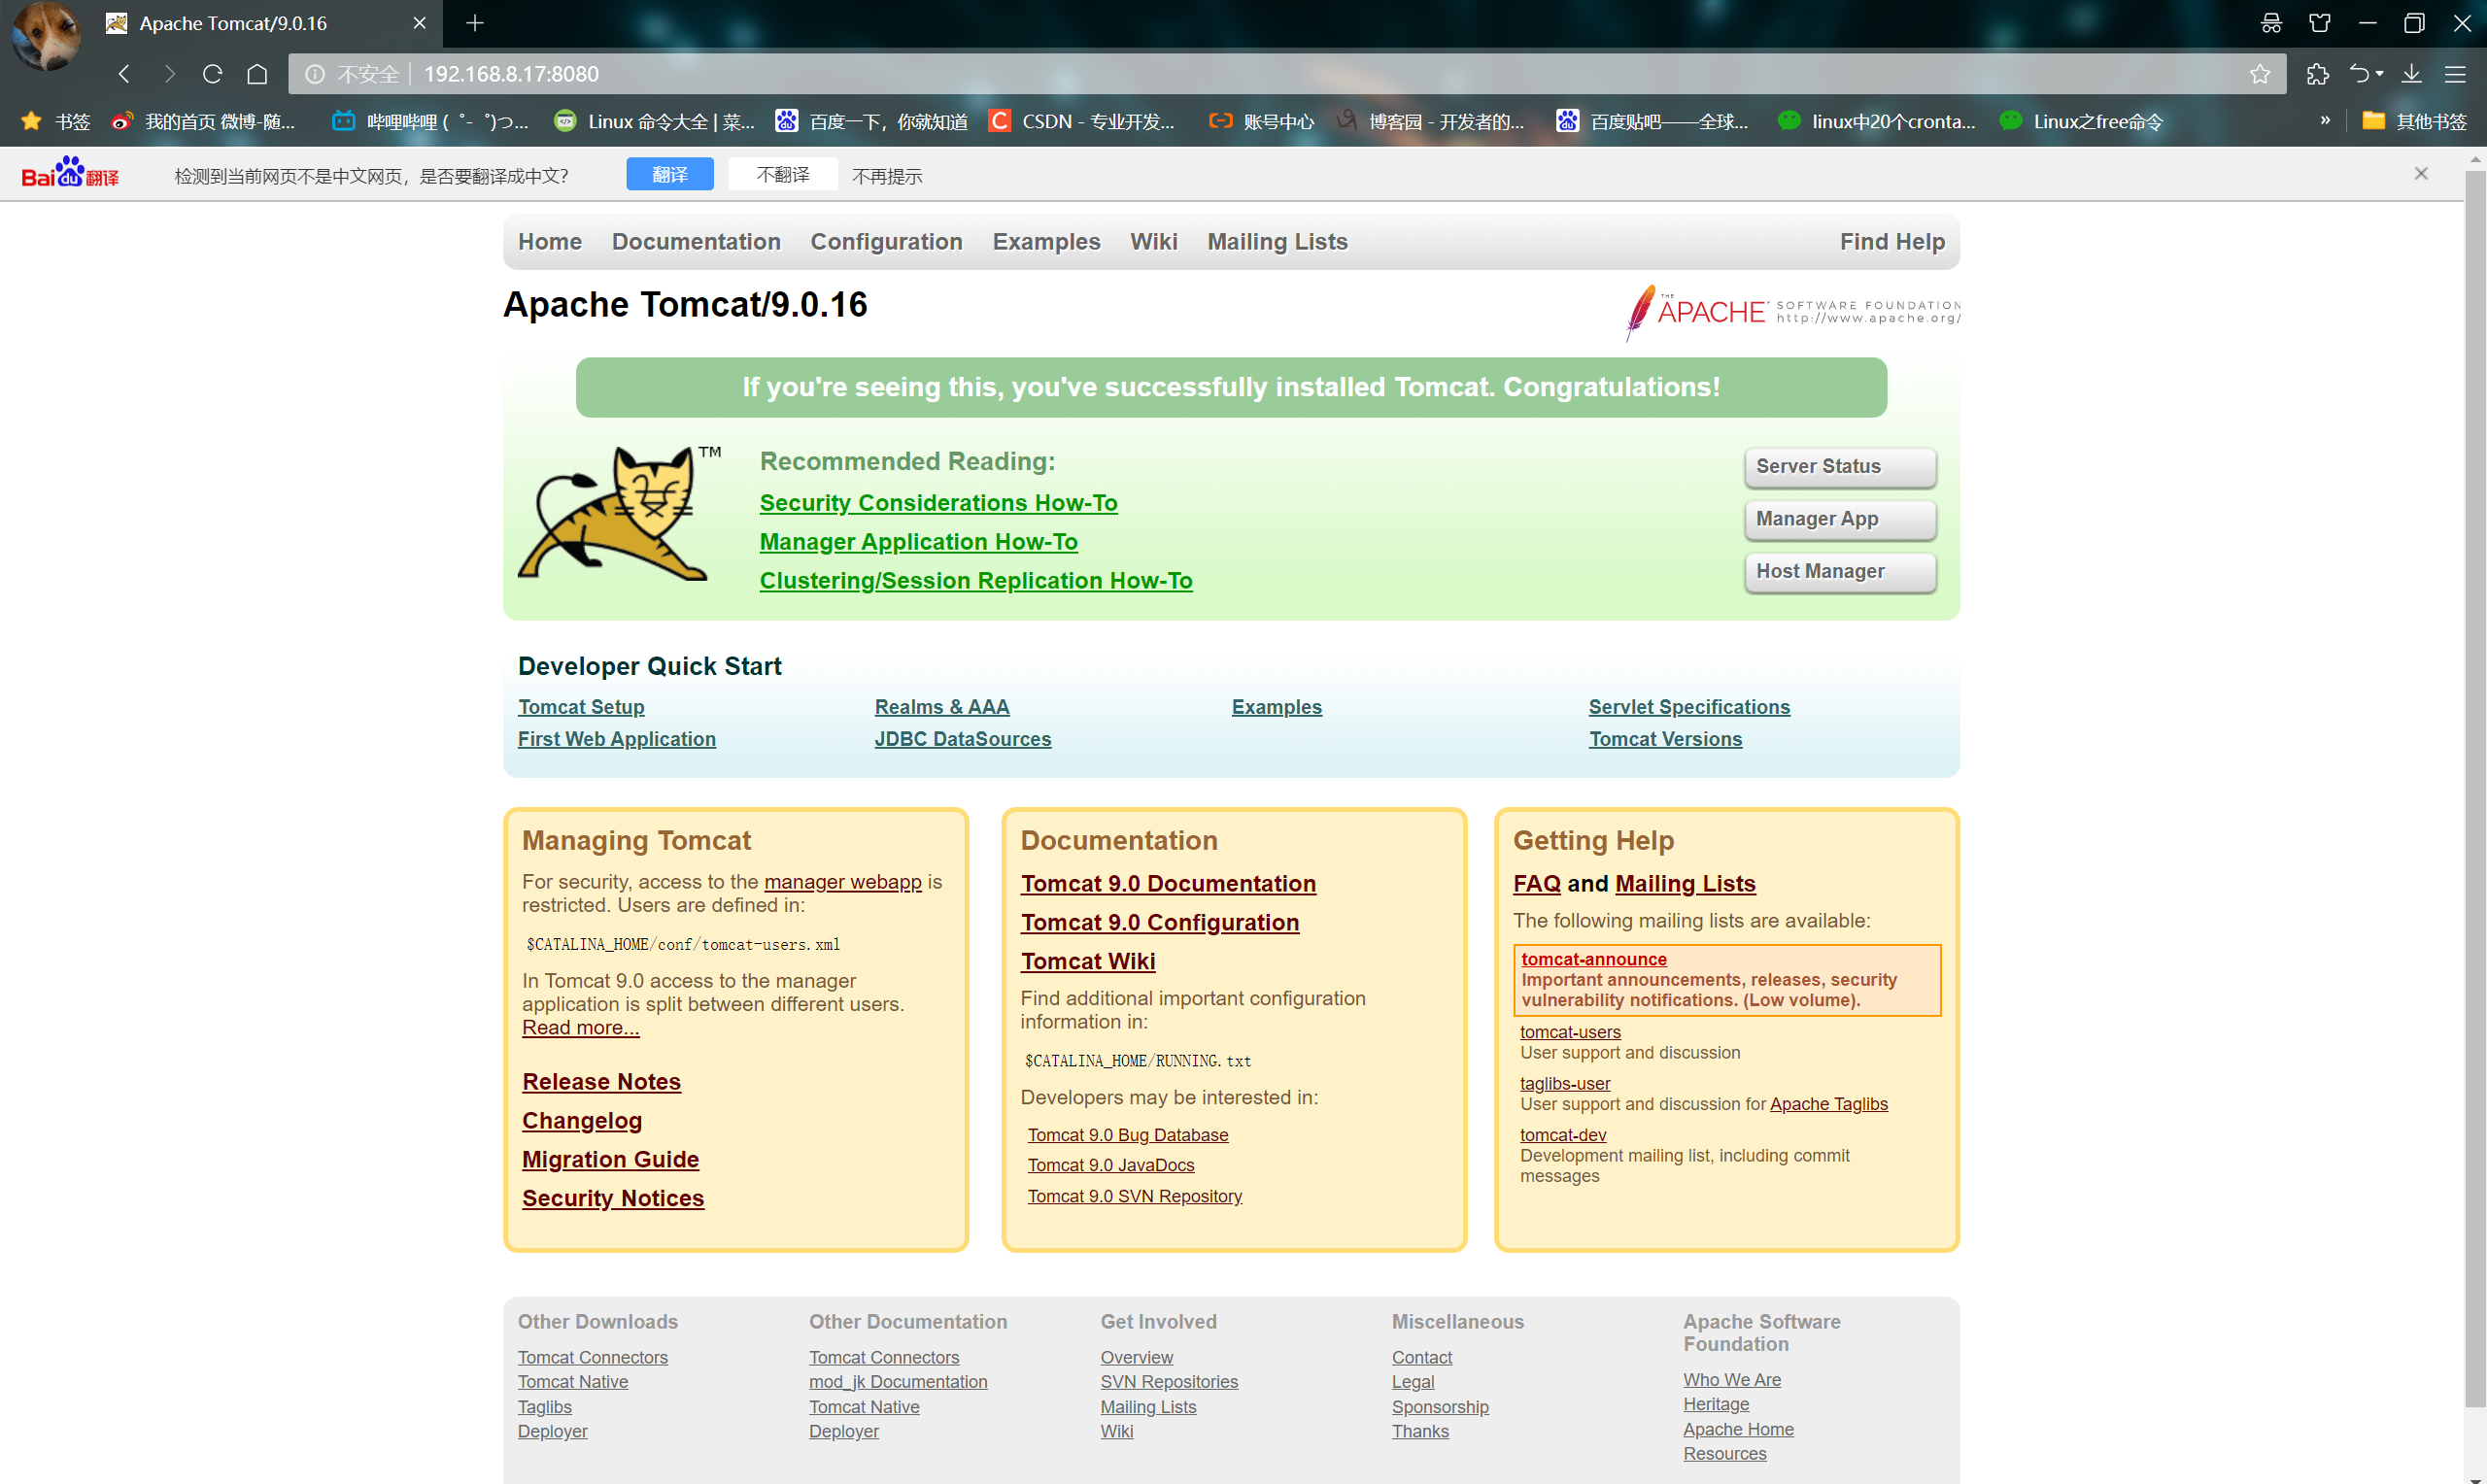Open the Security Notices link
This screenshot has height=1484, width=2487.
(613, 1198)
